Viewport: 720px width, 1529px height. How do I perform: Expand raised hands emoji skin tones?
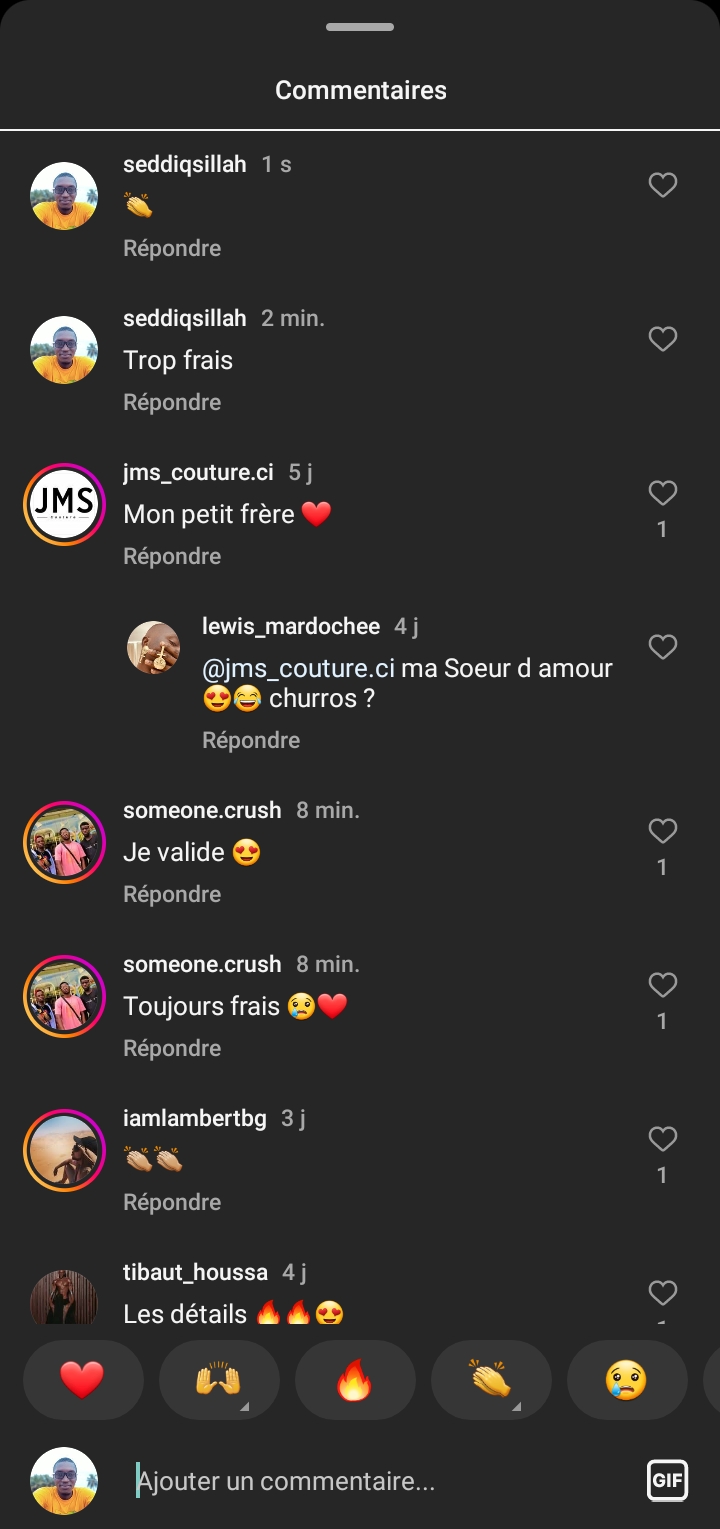[244, 1406]
